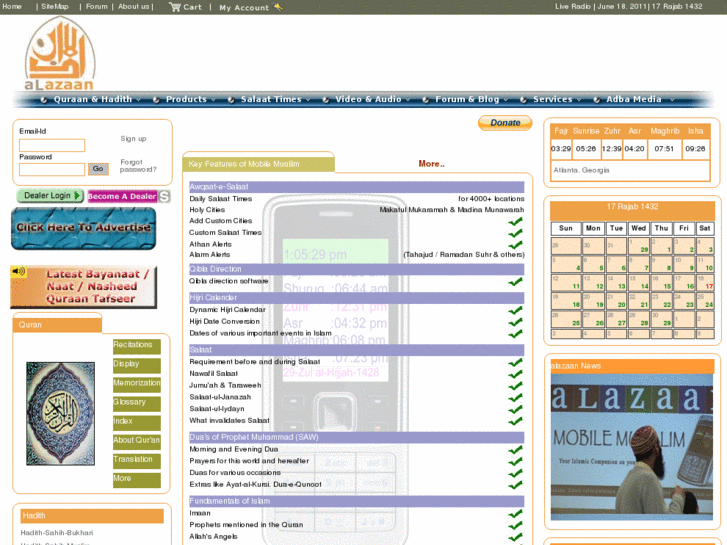Click the speaker icon on Bayanaat banner
The image size is (727, 545).
[x=19, y=271]
